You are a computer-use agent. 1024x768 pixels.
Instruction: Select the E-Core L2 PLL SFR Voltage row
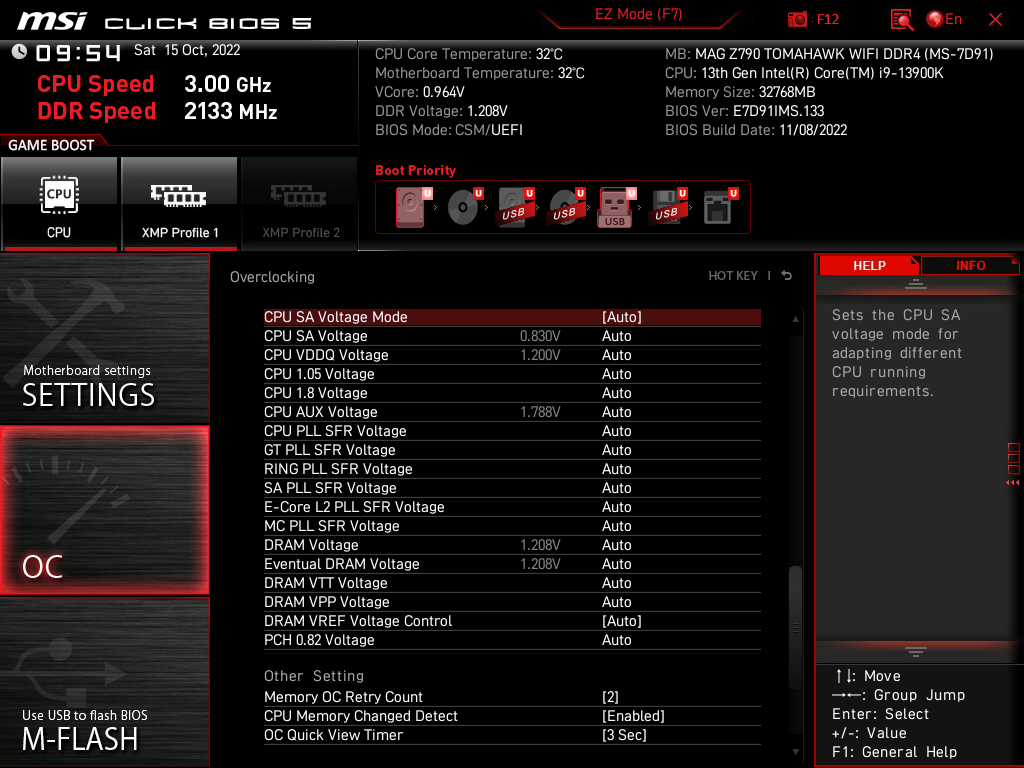click(512, 507)
